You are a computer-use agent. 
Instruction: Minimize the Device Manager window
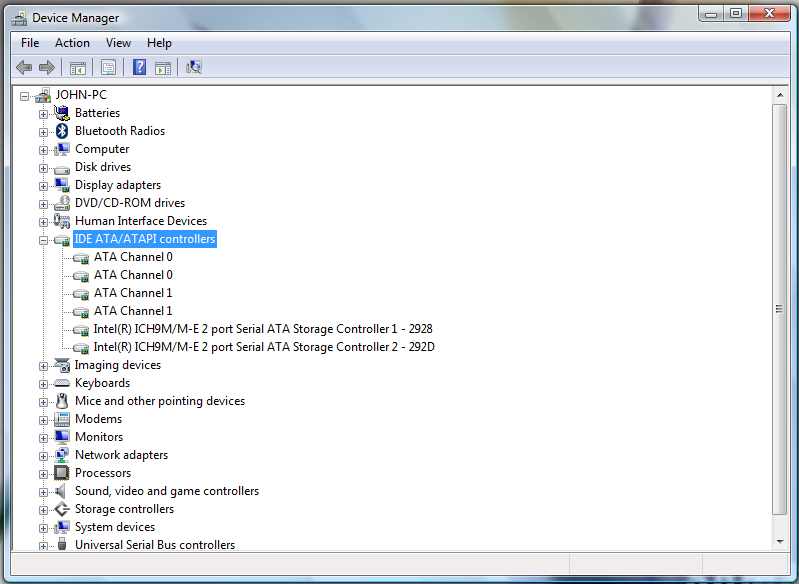coord(712,13)
